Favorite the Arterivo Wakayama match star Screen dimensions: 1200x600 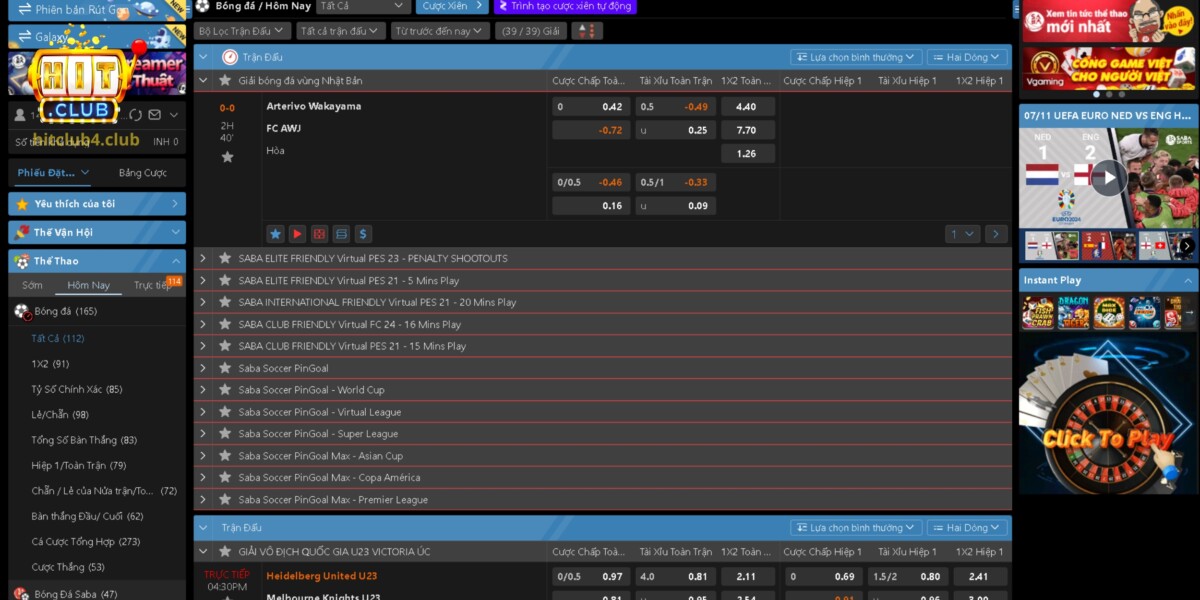pyautogui.click(x=227, y=157)
